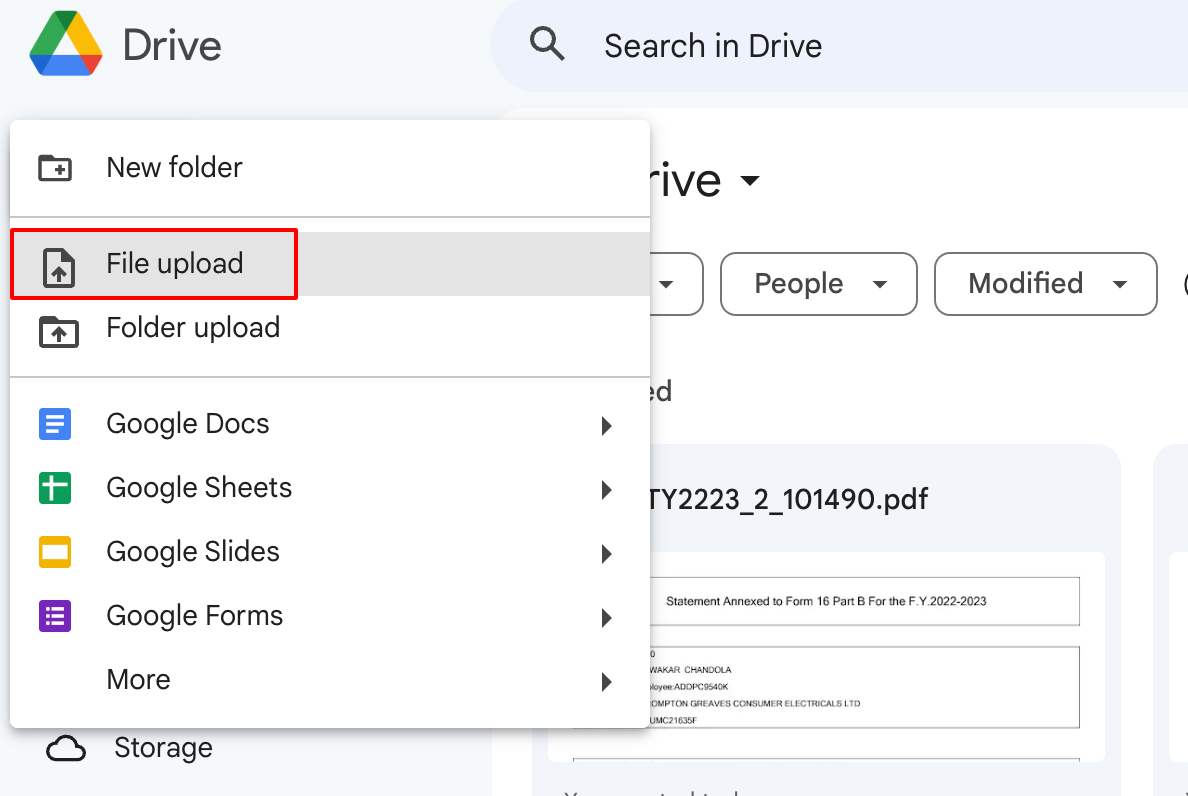This screenshot has height=796, width=1188.
Task: Click New folder to create one
Action: tap(174, 167)
